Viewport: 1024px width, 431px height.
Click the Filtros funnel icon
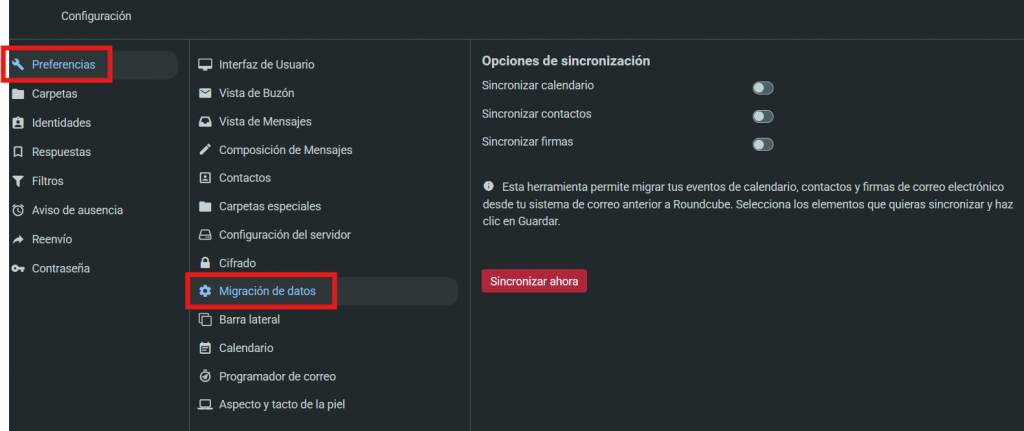(x=18, y=181)
